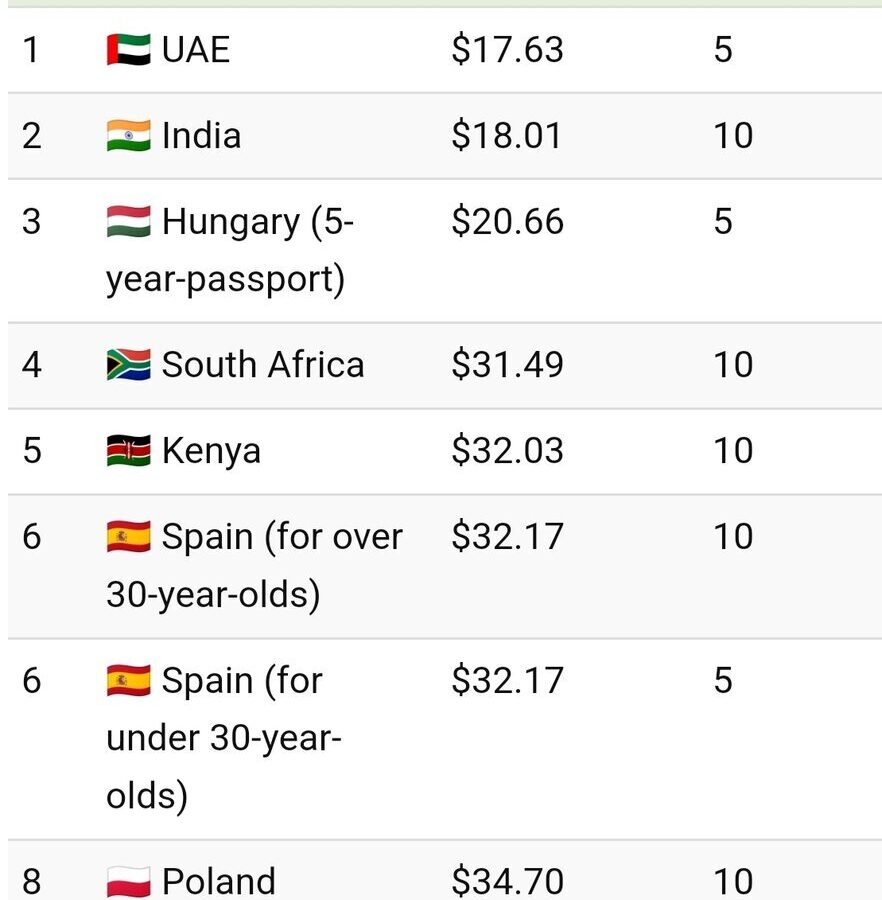Image resolution: width=882 pixels, height=900 pixels.
Task: Click the $32.03 price for Kenya
Action: point(507,451)
